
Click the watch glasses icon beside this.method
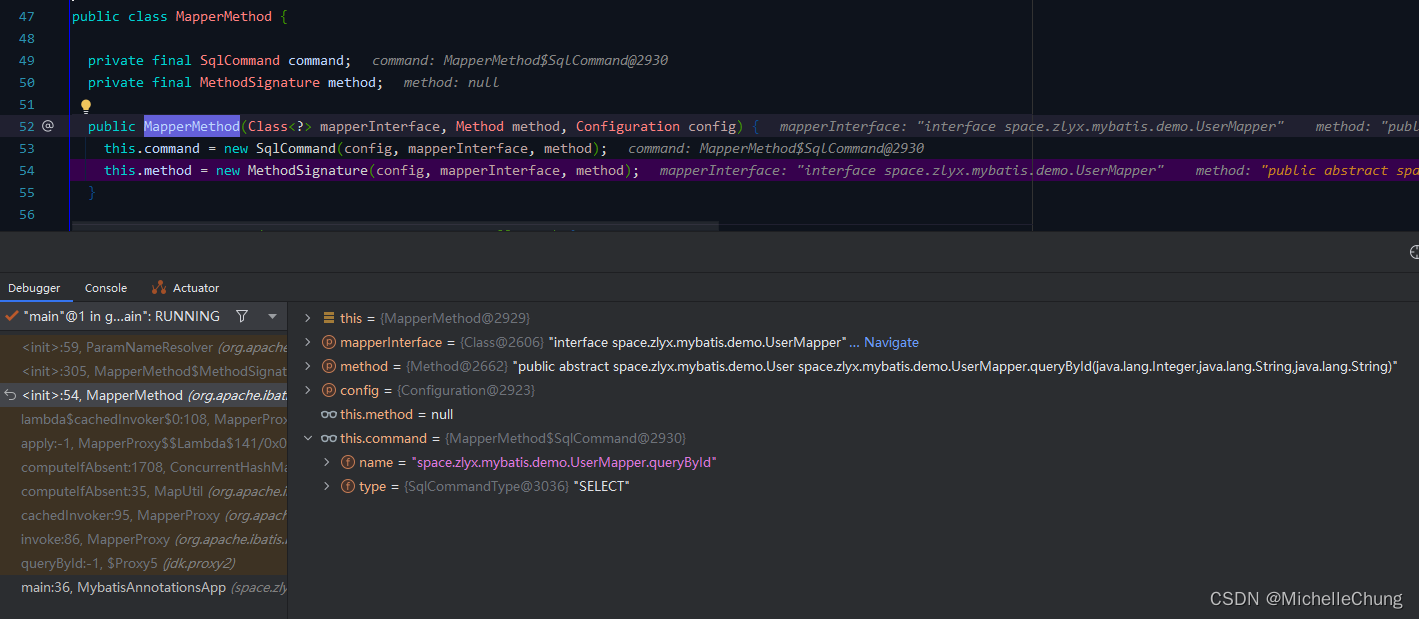328,414
